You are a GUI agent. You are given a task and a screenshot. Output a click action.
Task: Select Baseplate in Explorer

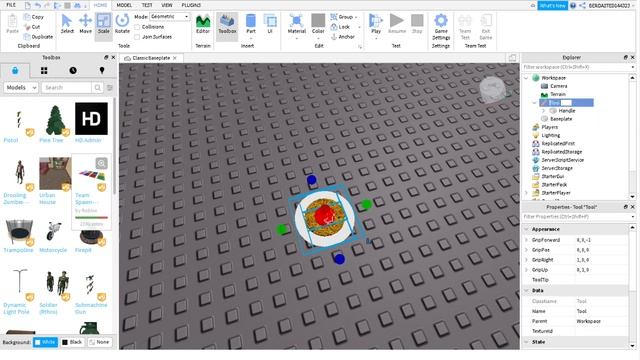coord(561,119)
